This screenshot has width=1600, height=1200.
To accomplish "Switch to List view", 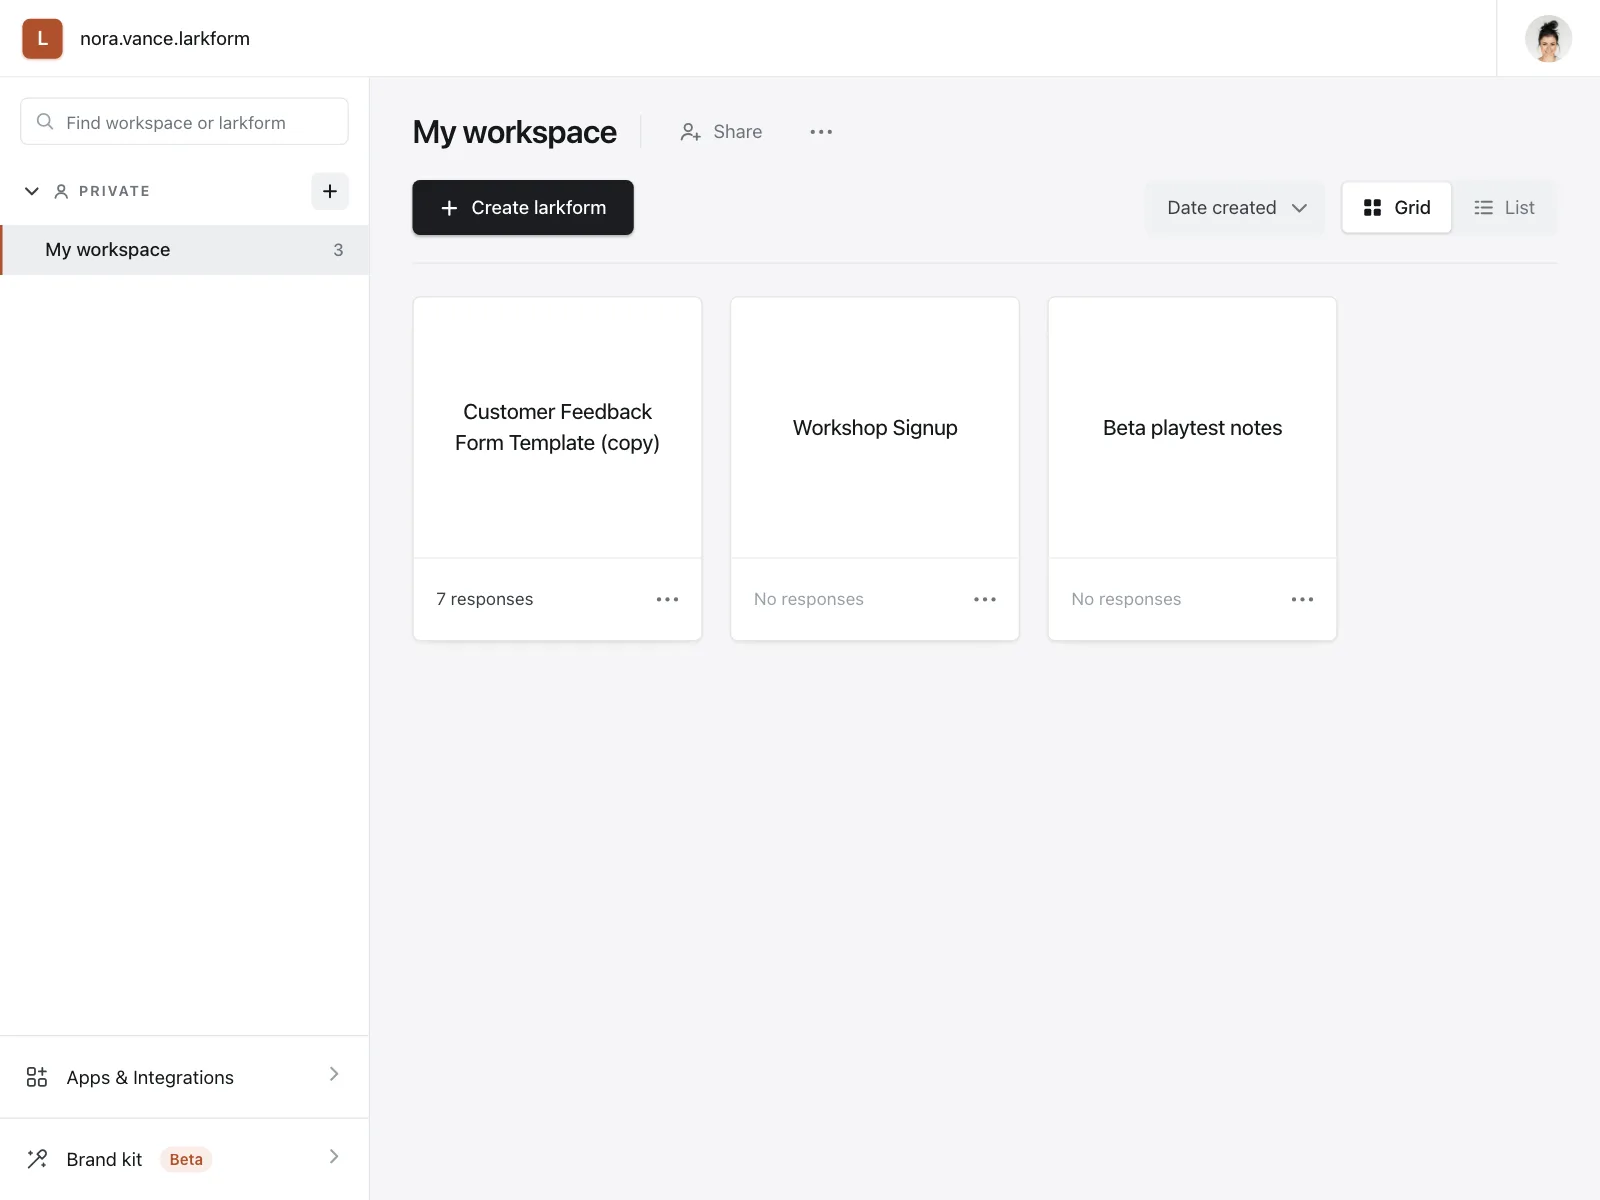I will click(x=1504, y=208).
